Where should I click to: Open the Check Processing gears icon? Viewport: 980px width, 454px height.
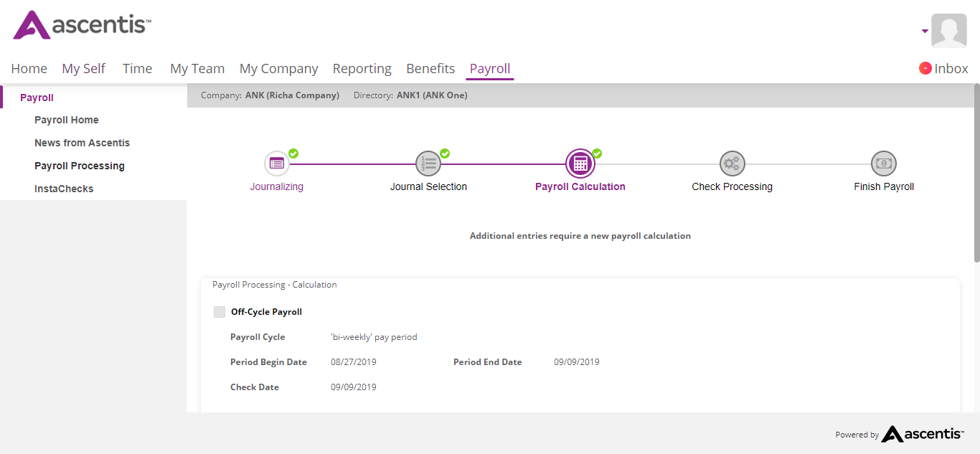[732, 163]
